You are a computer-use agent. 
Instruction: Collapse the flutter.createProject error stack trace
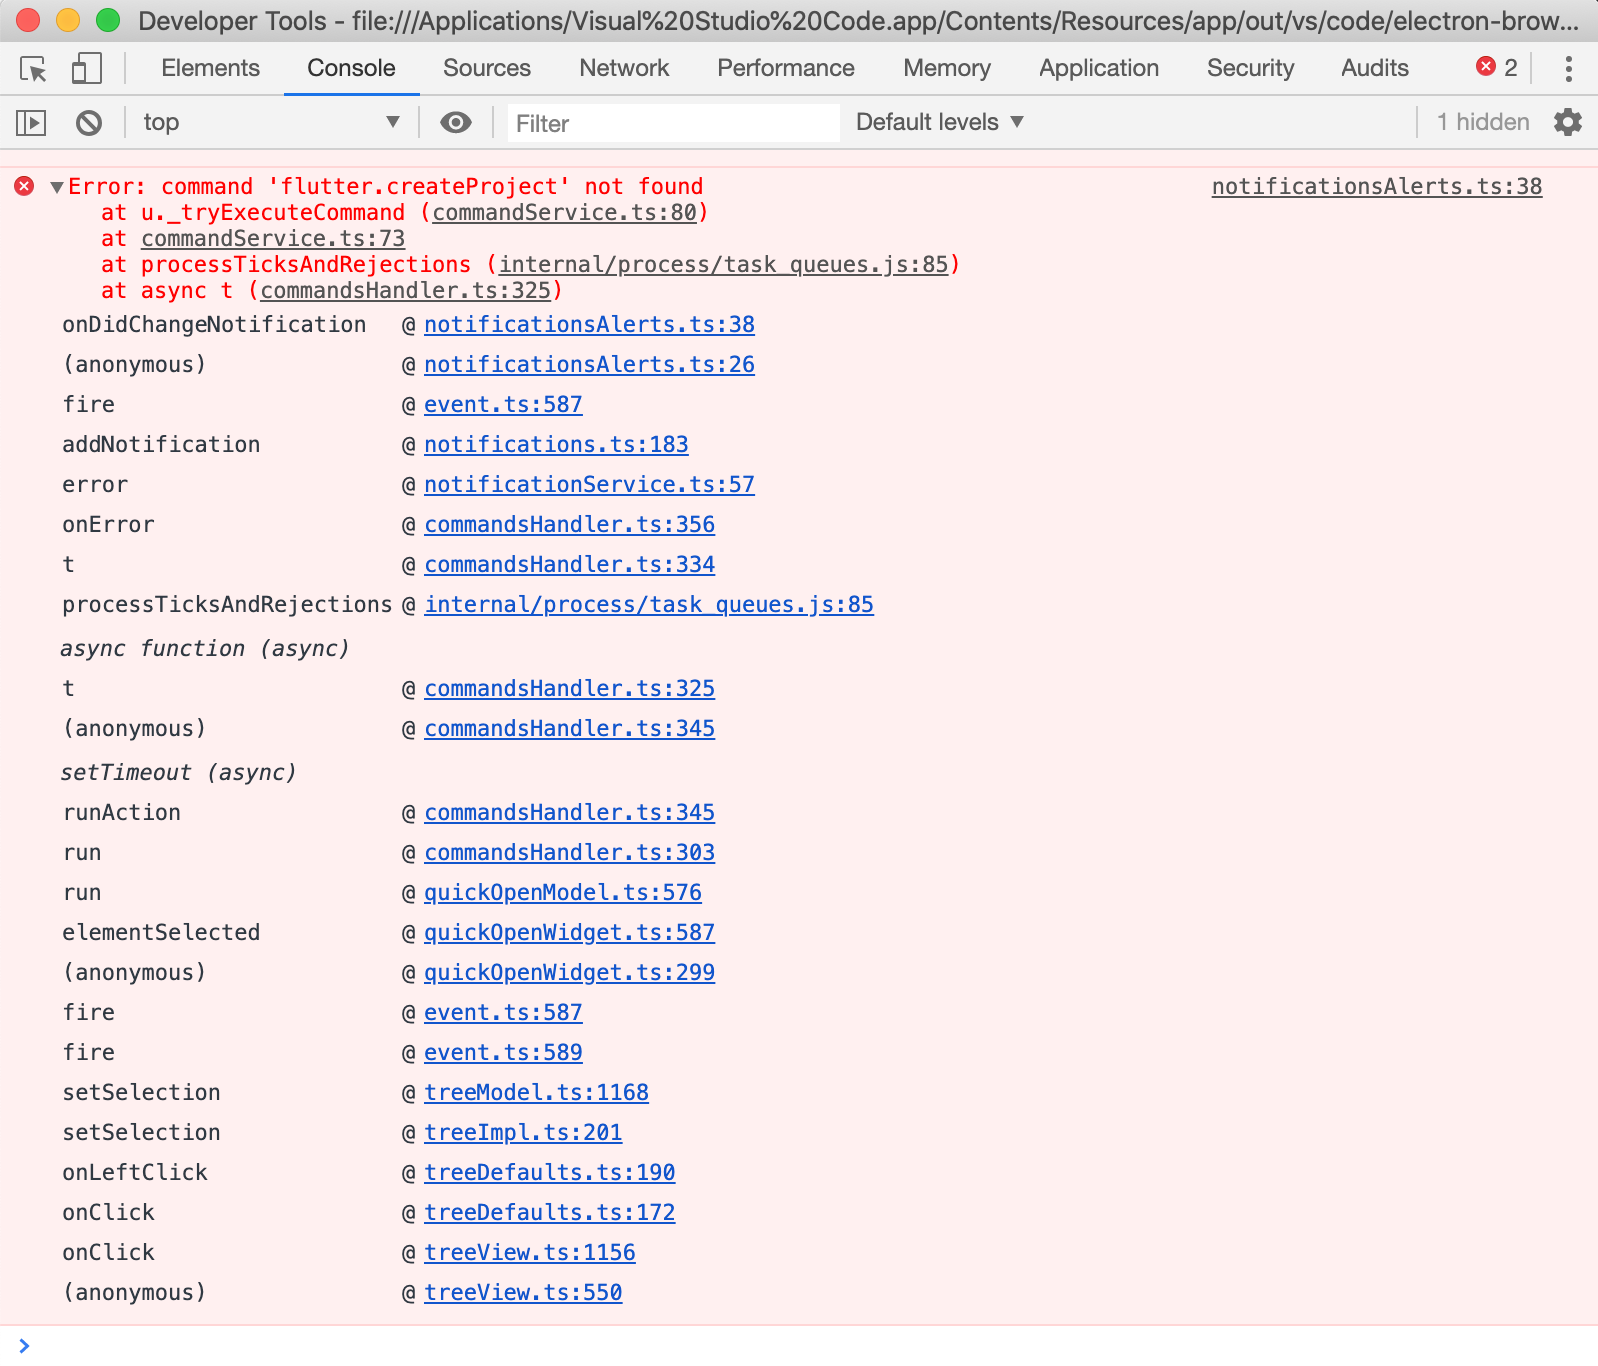pos(57,187)
